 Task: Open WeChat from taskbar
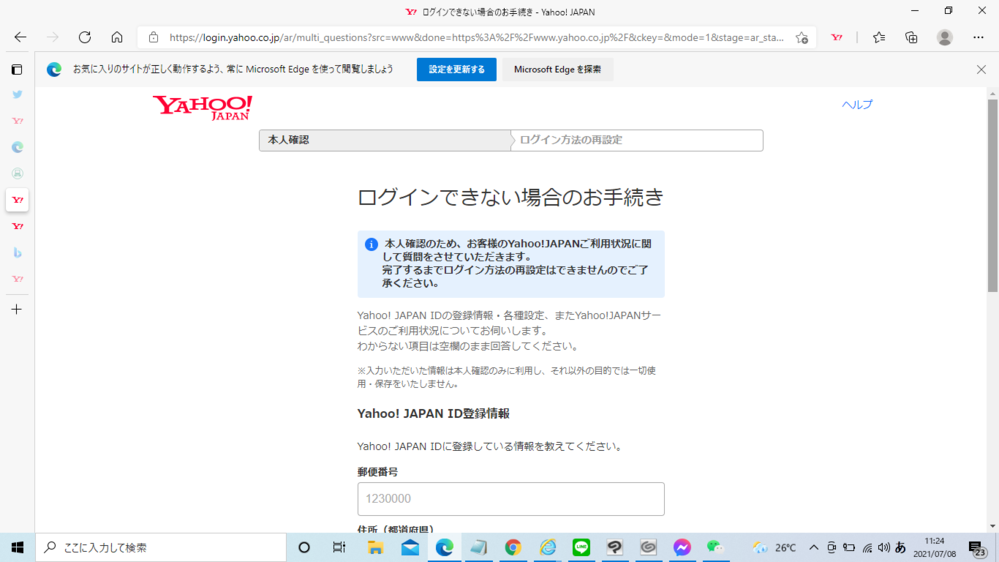click(x=715, y=547)
